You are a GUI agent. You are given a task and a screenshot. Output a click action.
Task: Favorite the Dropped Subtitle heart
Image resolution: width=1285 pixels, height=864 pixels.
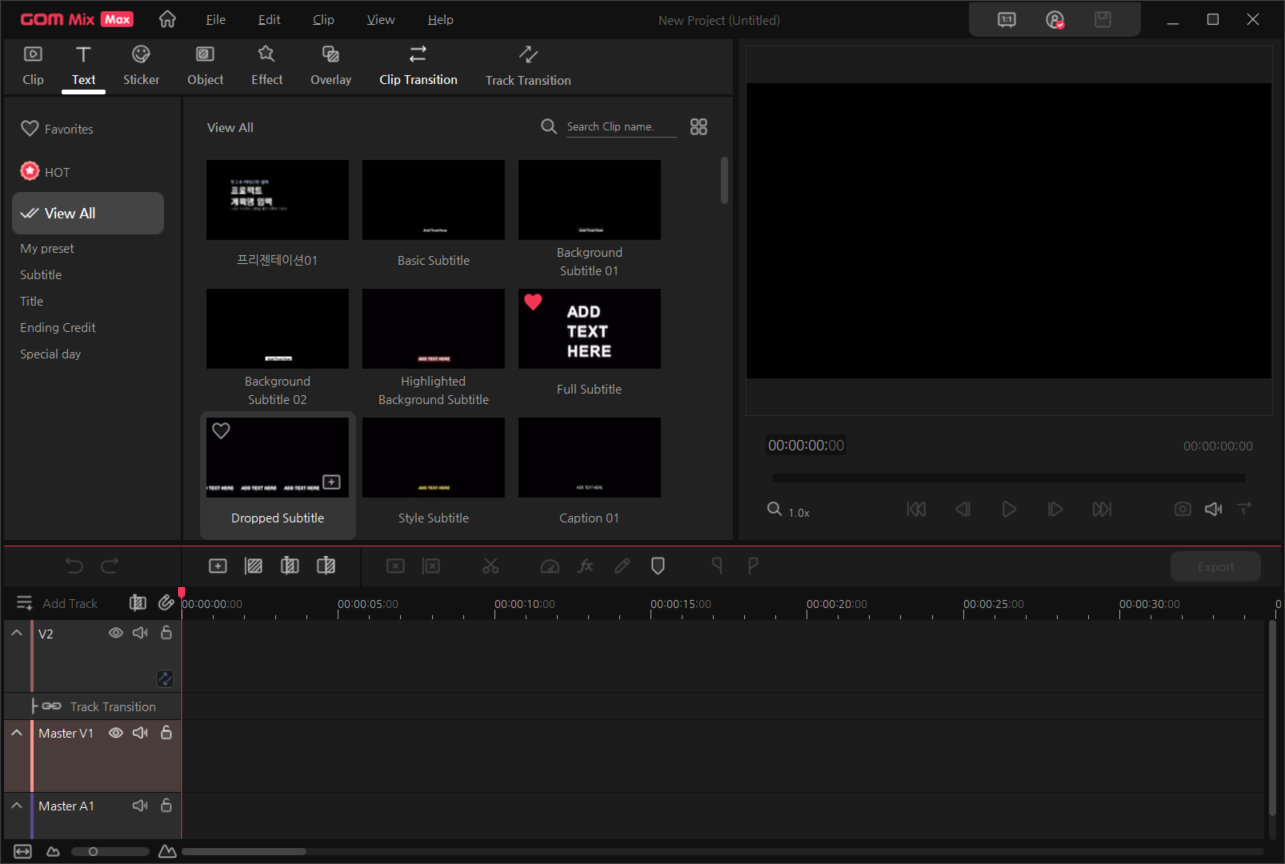(221, 431)
